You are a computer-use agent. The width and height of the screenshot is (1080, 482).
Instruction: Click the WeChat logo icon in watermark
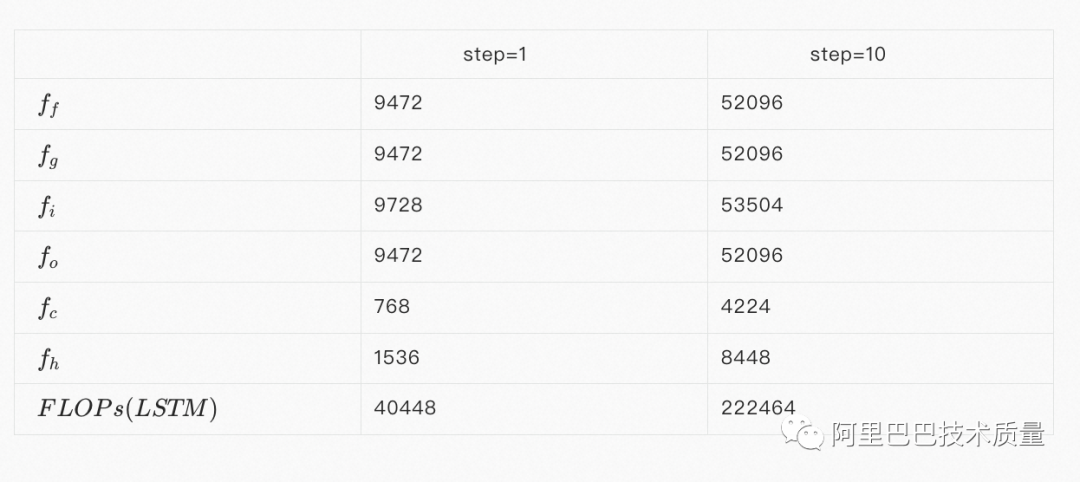pyautogui.click(x=802, y=432)
